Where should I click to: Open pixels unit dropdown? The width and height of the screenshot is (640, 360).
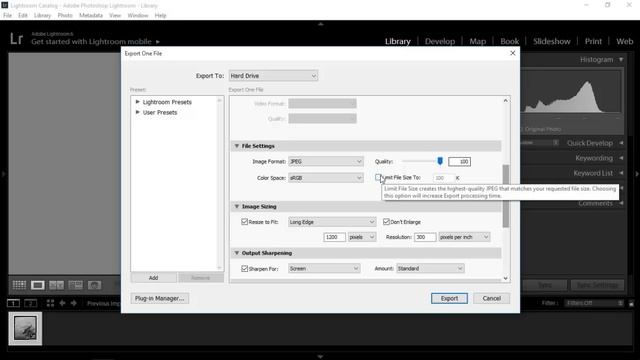pyautogui.click(x=362, y=237)
